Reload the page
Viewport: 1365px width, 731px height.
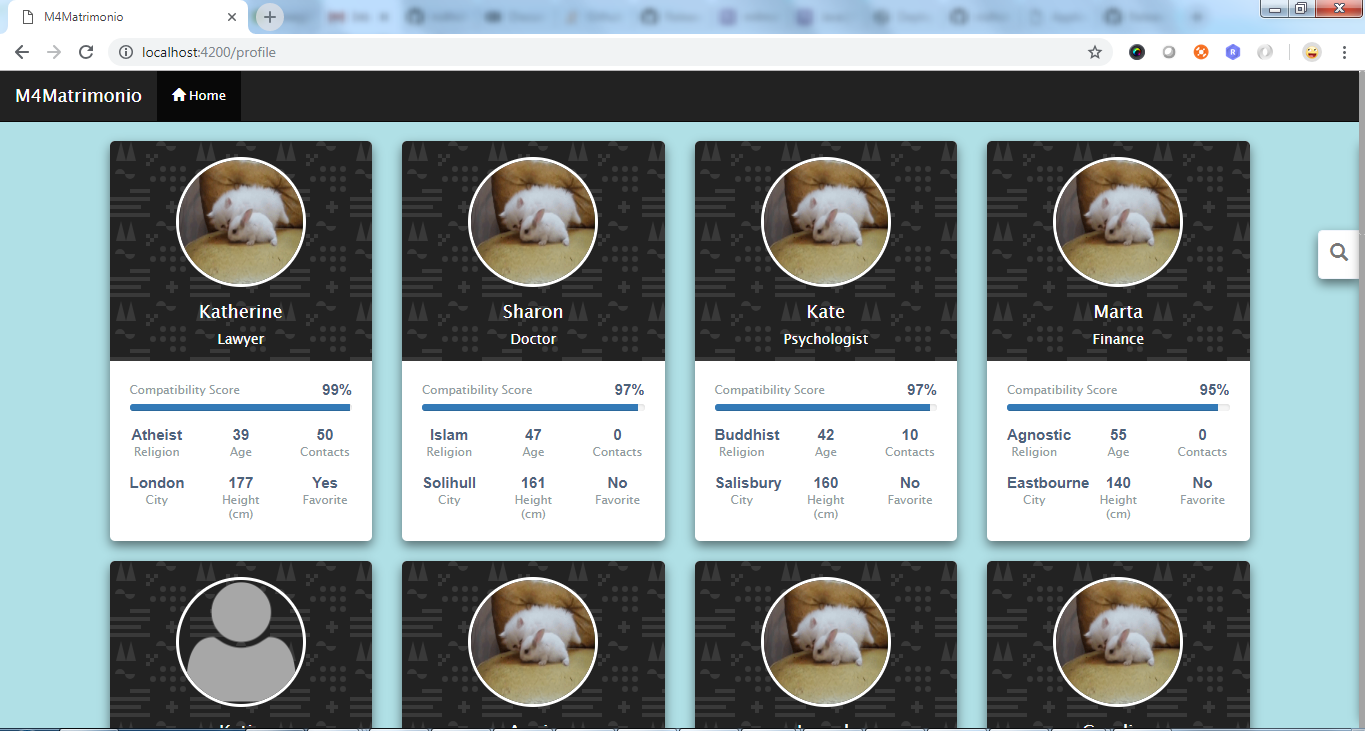86,52
